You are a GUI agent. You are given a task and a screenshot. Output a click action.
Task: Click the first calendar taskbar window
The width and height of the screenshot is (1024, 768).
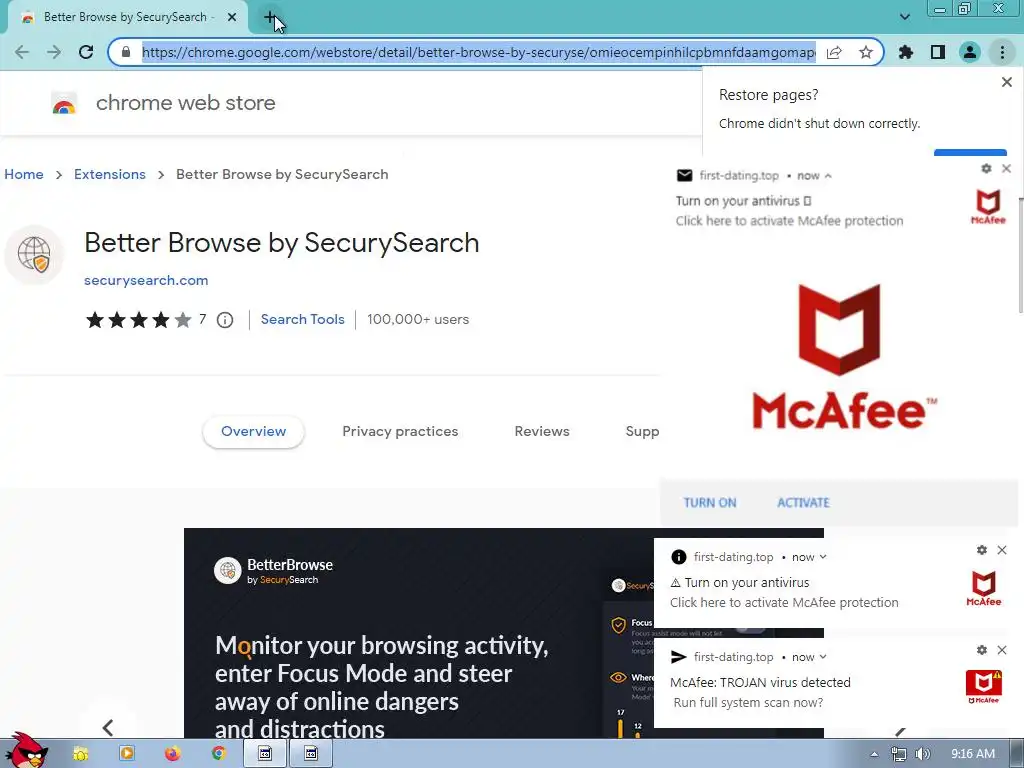coord(265,754)
